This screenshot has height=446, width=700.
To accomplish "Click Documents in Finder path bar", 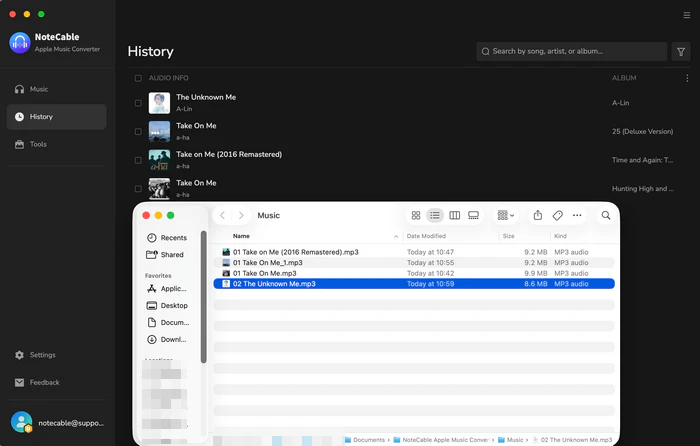I will pyautogui.click(x=365, y=440).
